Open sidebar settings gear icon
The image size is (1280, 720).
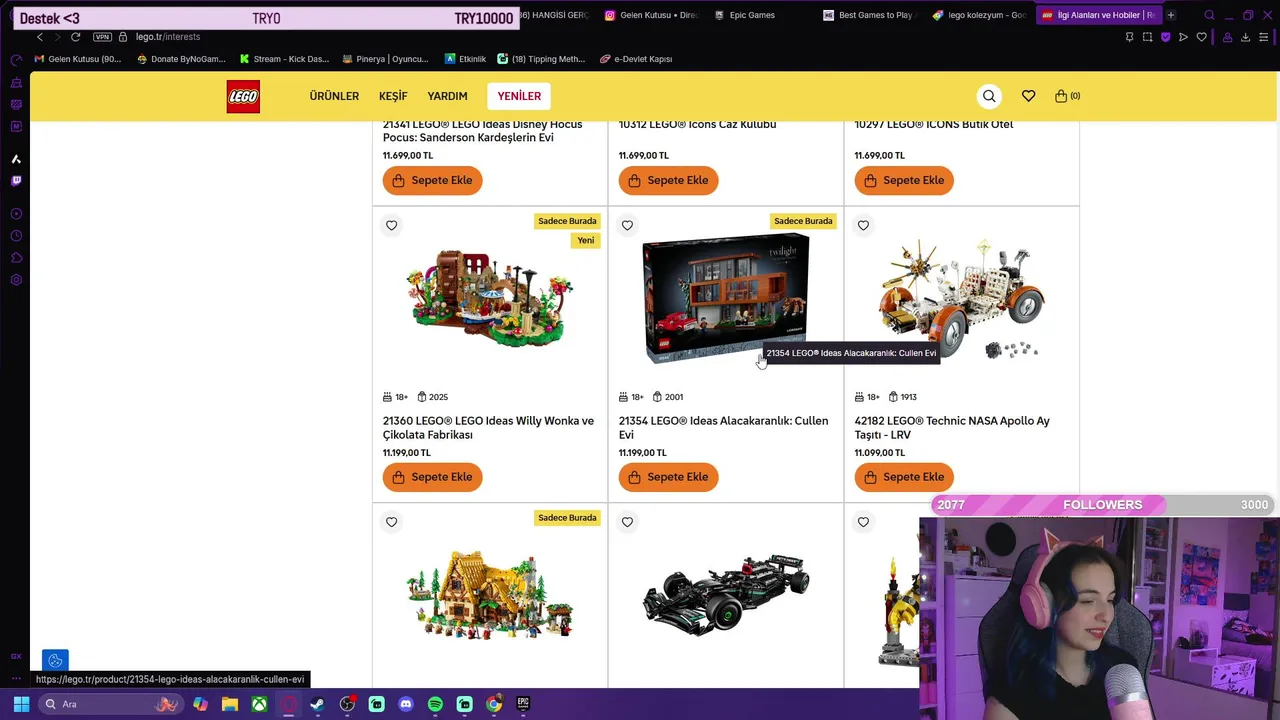[16, 280]
